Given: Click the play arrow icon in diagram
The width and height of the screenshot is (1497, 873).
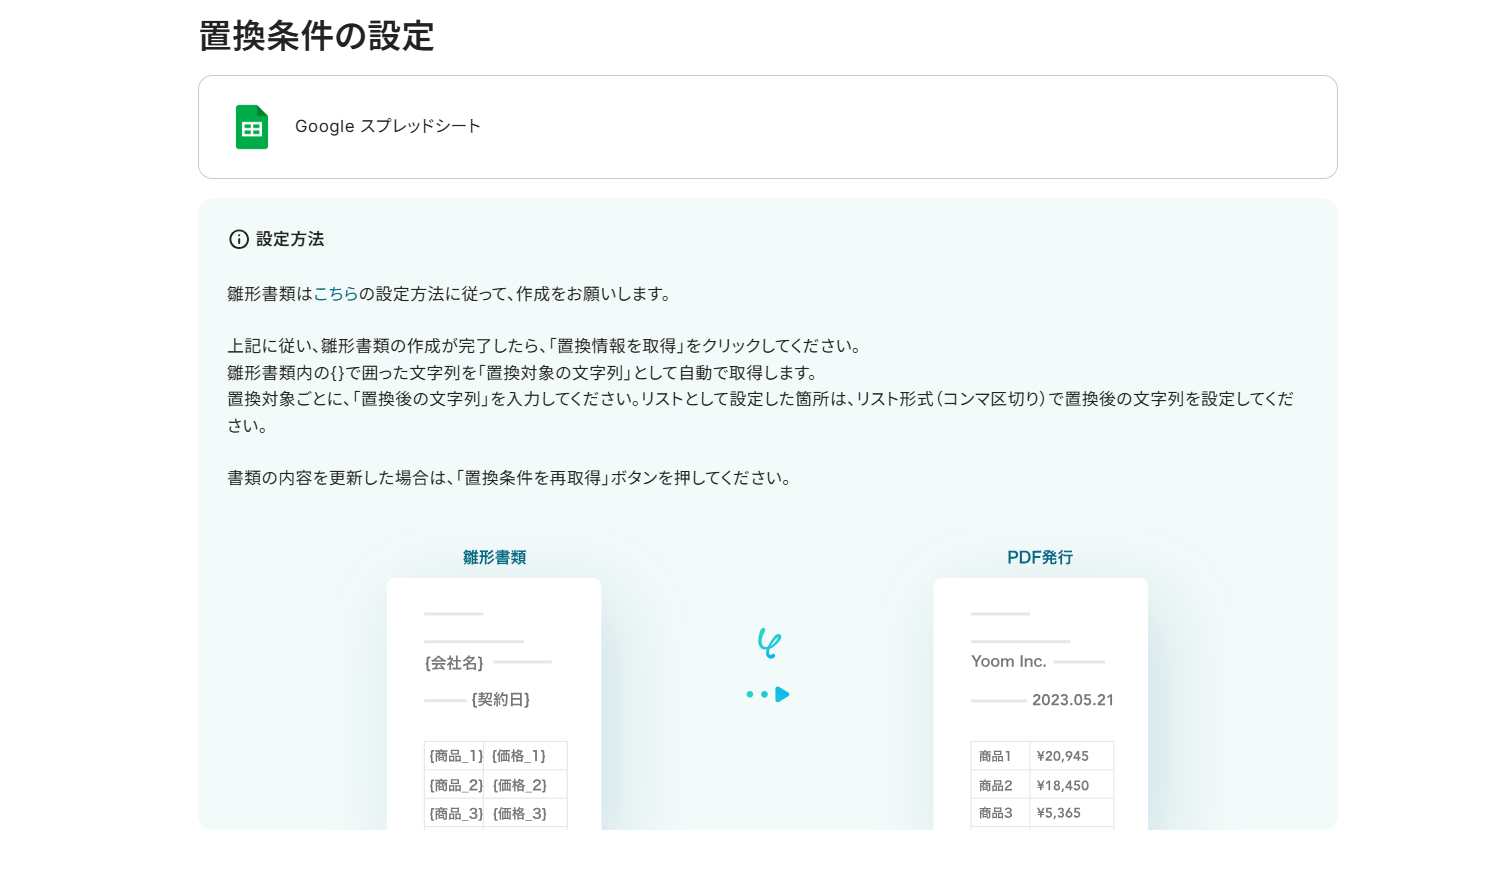Looking at the screenshot, I should [x=782, y=694].
